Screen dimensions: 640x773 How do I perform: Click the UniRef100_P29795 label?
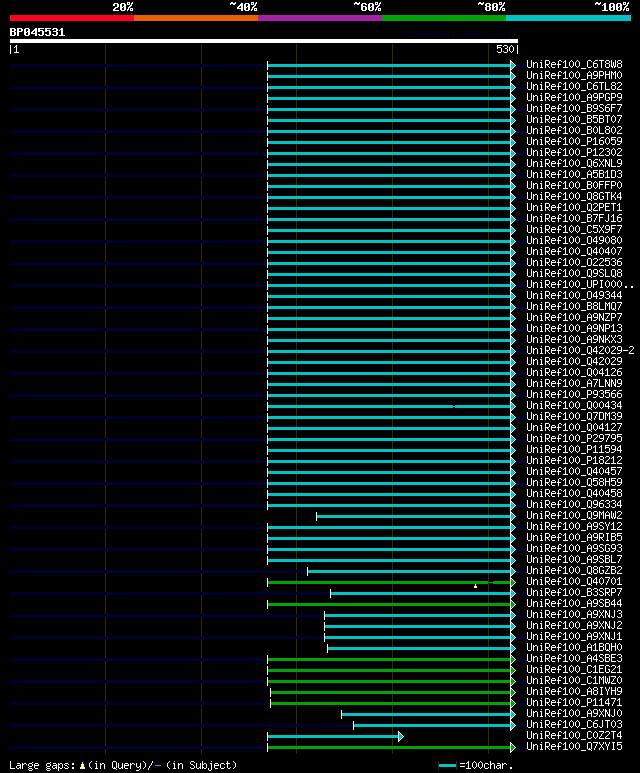click(574, 439)
